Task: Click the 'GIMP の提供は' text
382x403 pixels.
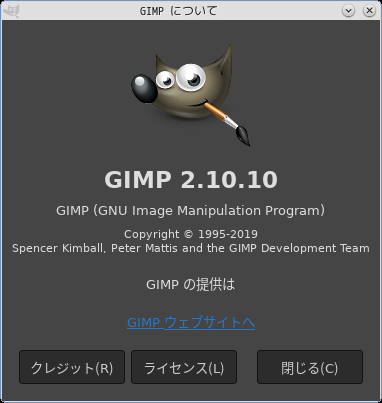Action: [191, 284]
